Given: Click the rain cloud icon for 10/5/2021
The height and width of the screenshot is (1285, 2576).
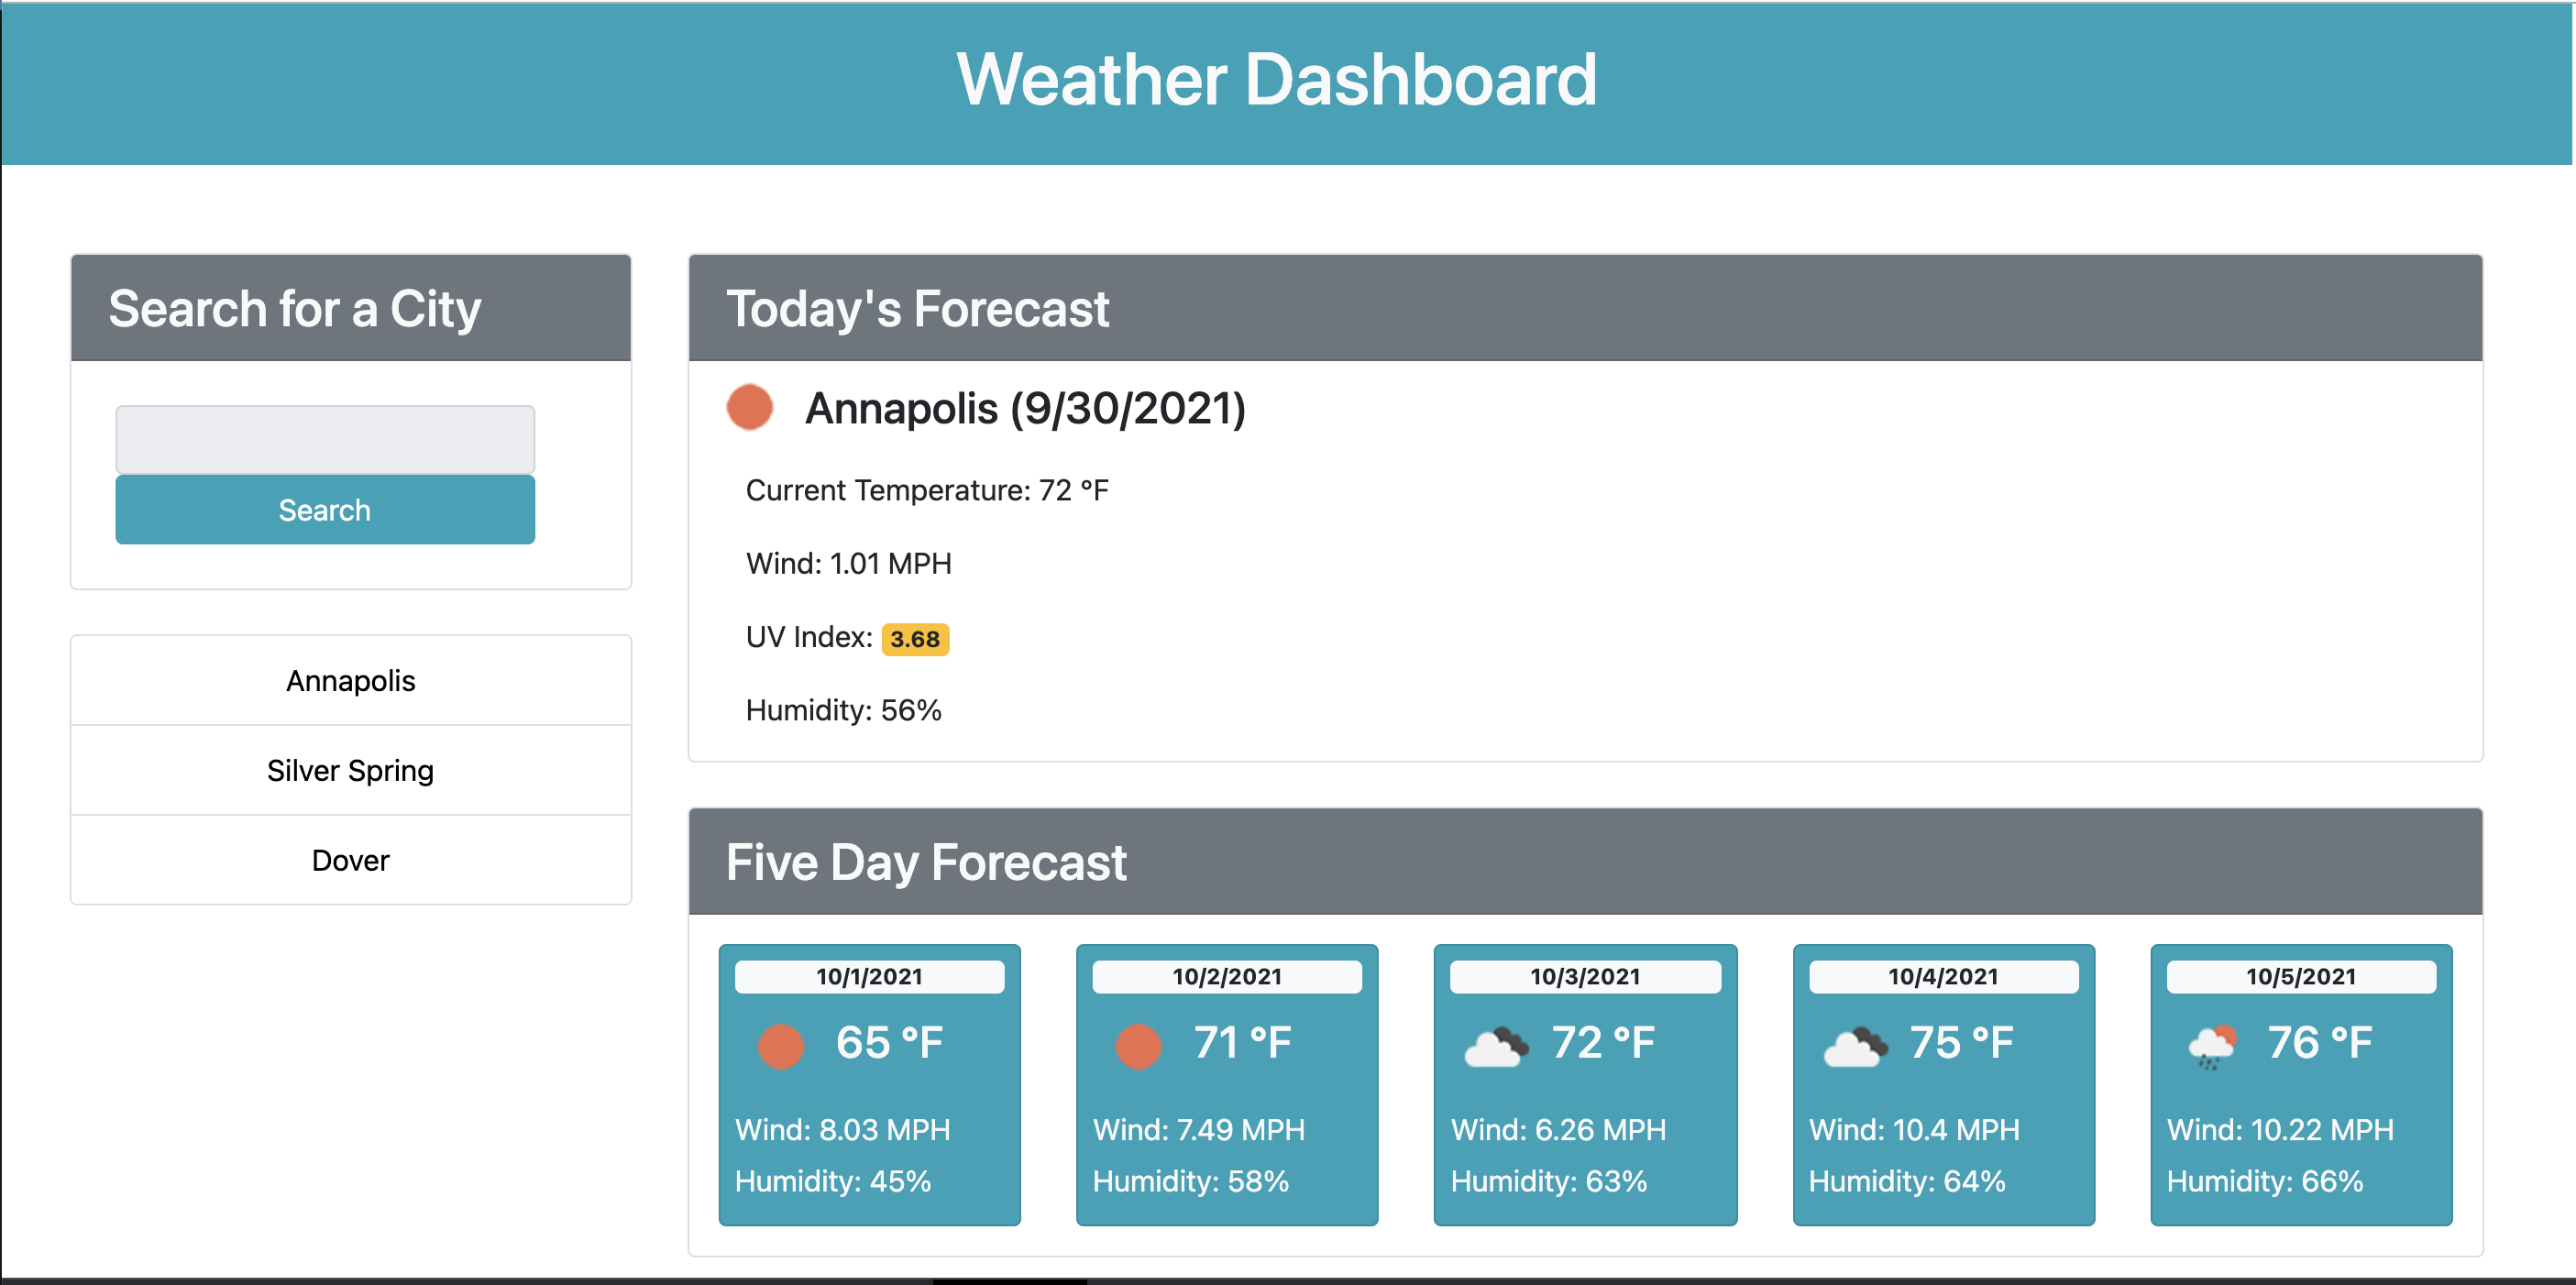Looking at the screenshot, I should point(2213,1047).
